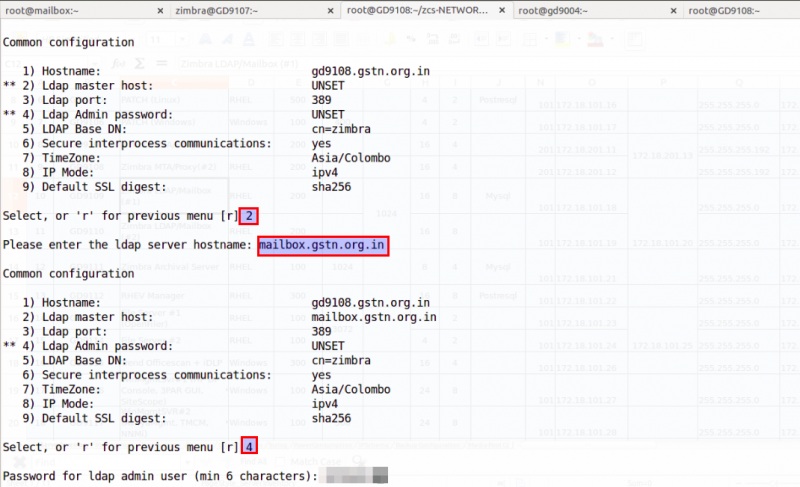Close the root@mailbox:~ tab
The image size is (800, 487).
click(160, 11)
